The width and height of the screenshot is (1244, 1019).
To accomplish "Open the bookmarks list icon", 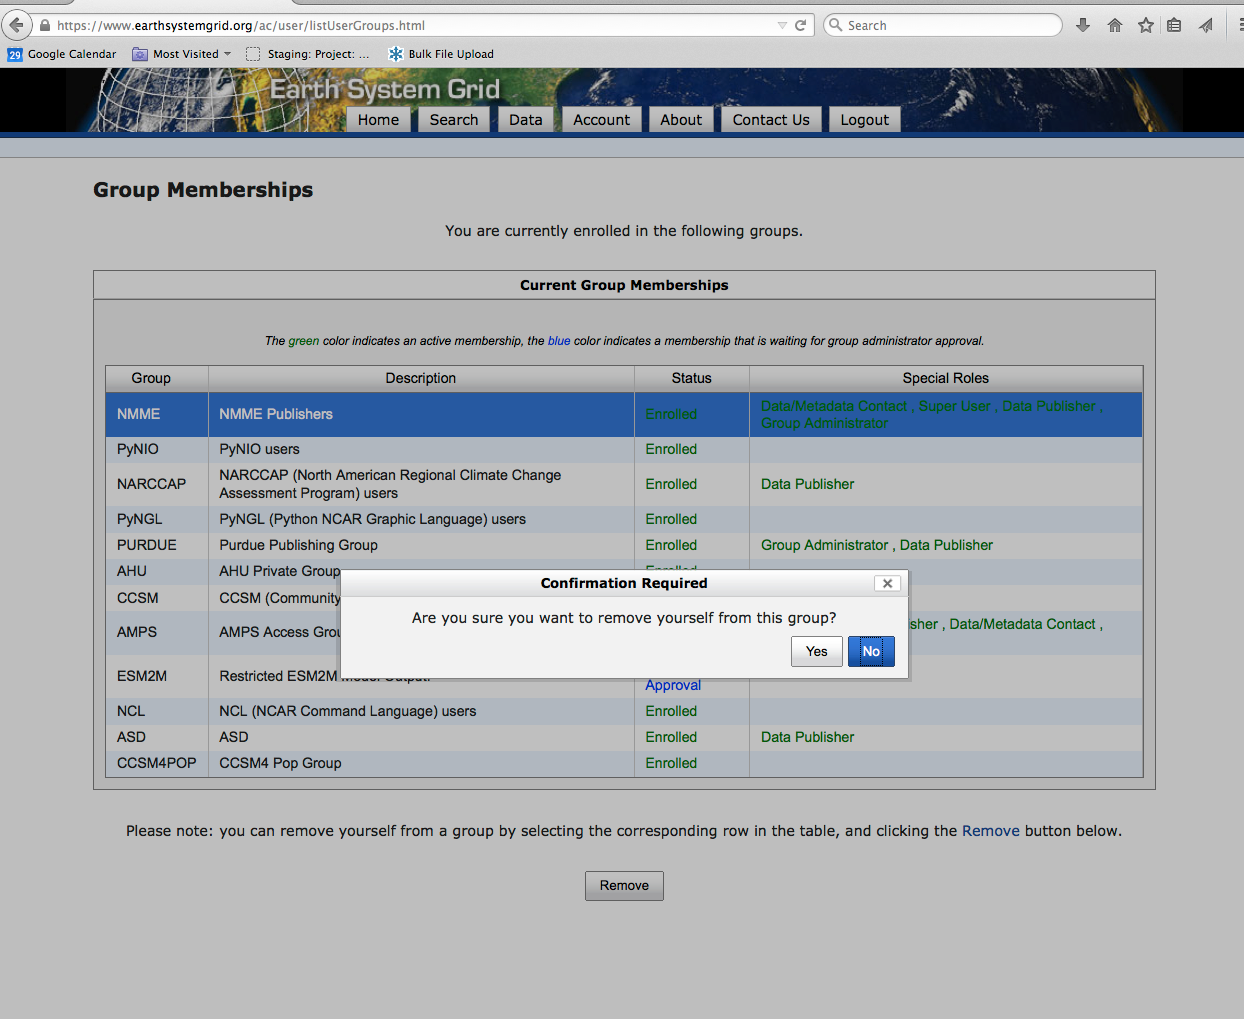I will [1174, 25].
